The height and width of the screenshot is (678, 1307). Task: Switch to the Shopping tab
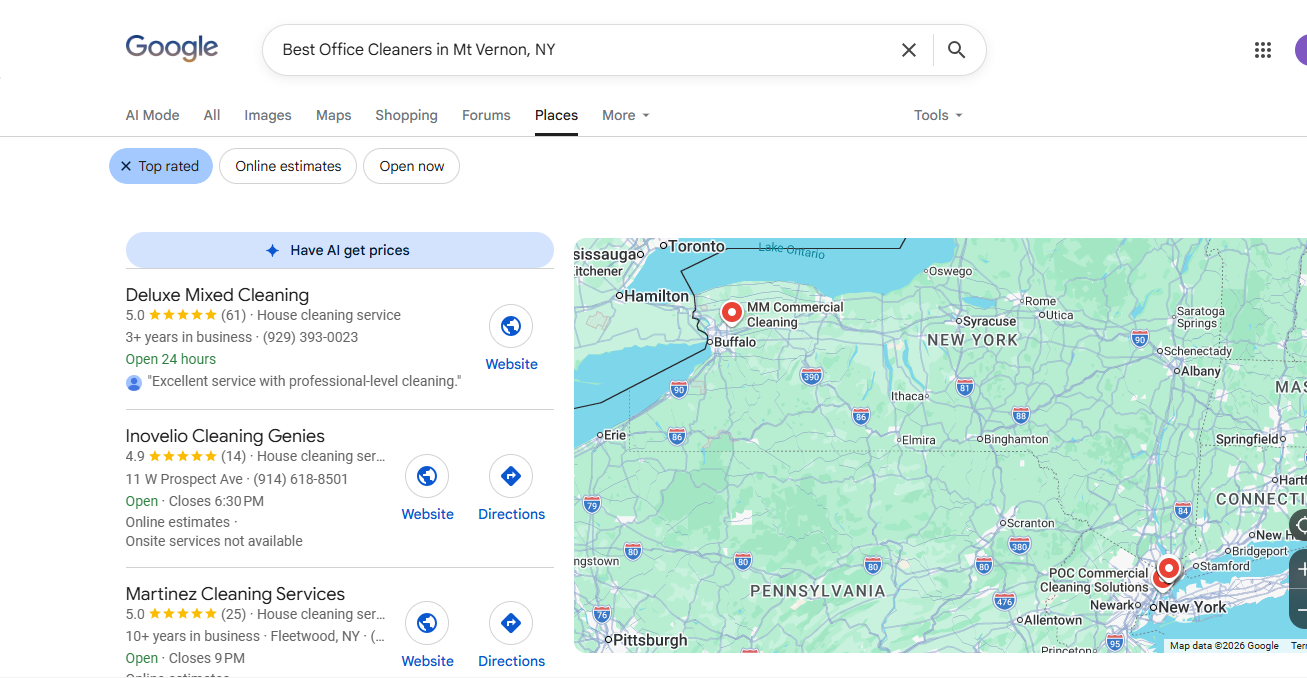click(407, 115)
